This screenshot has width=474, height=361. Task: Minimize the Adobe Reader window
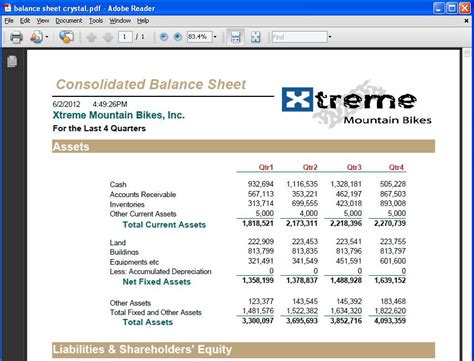coord(439,8)
